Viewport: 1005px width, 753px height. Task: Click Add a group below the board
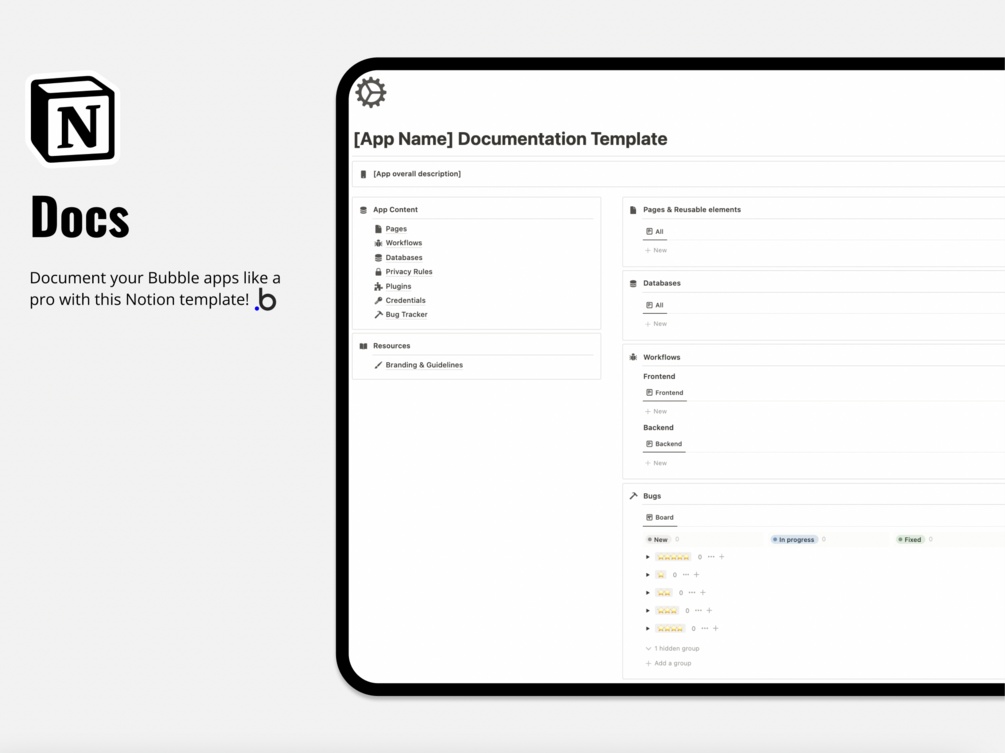669,663
